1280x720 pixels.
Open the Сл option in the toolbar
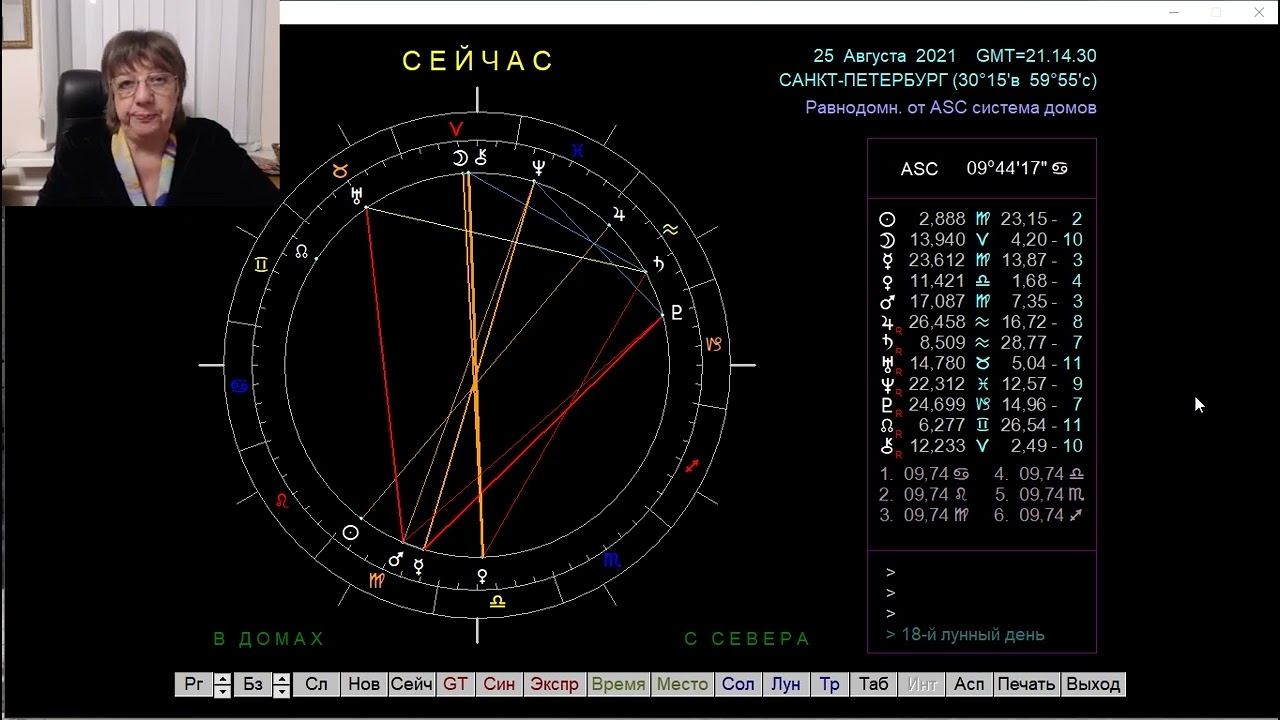tap(316, 684)
